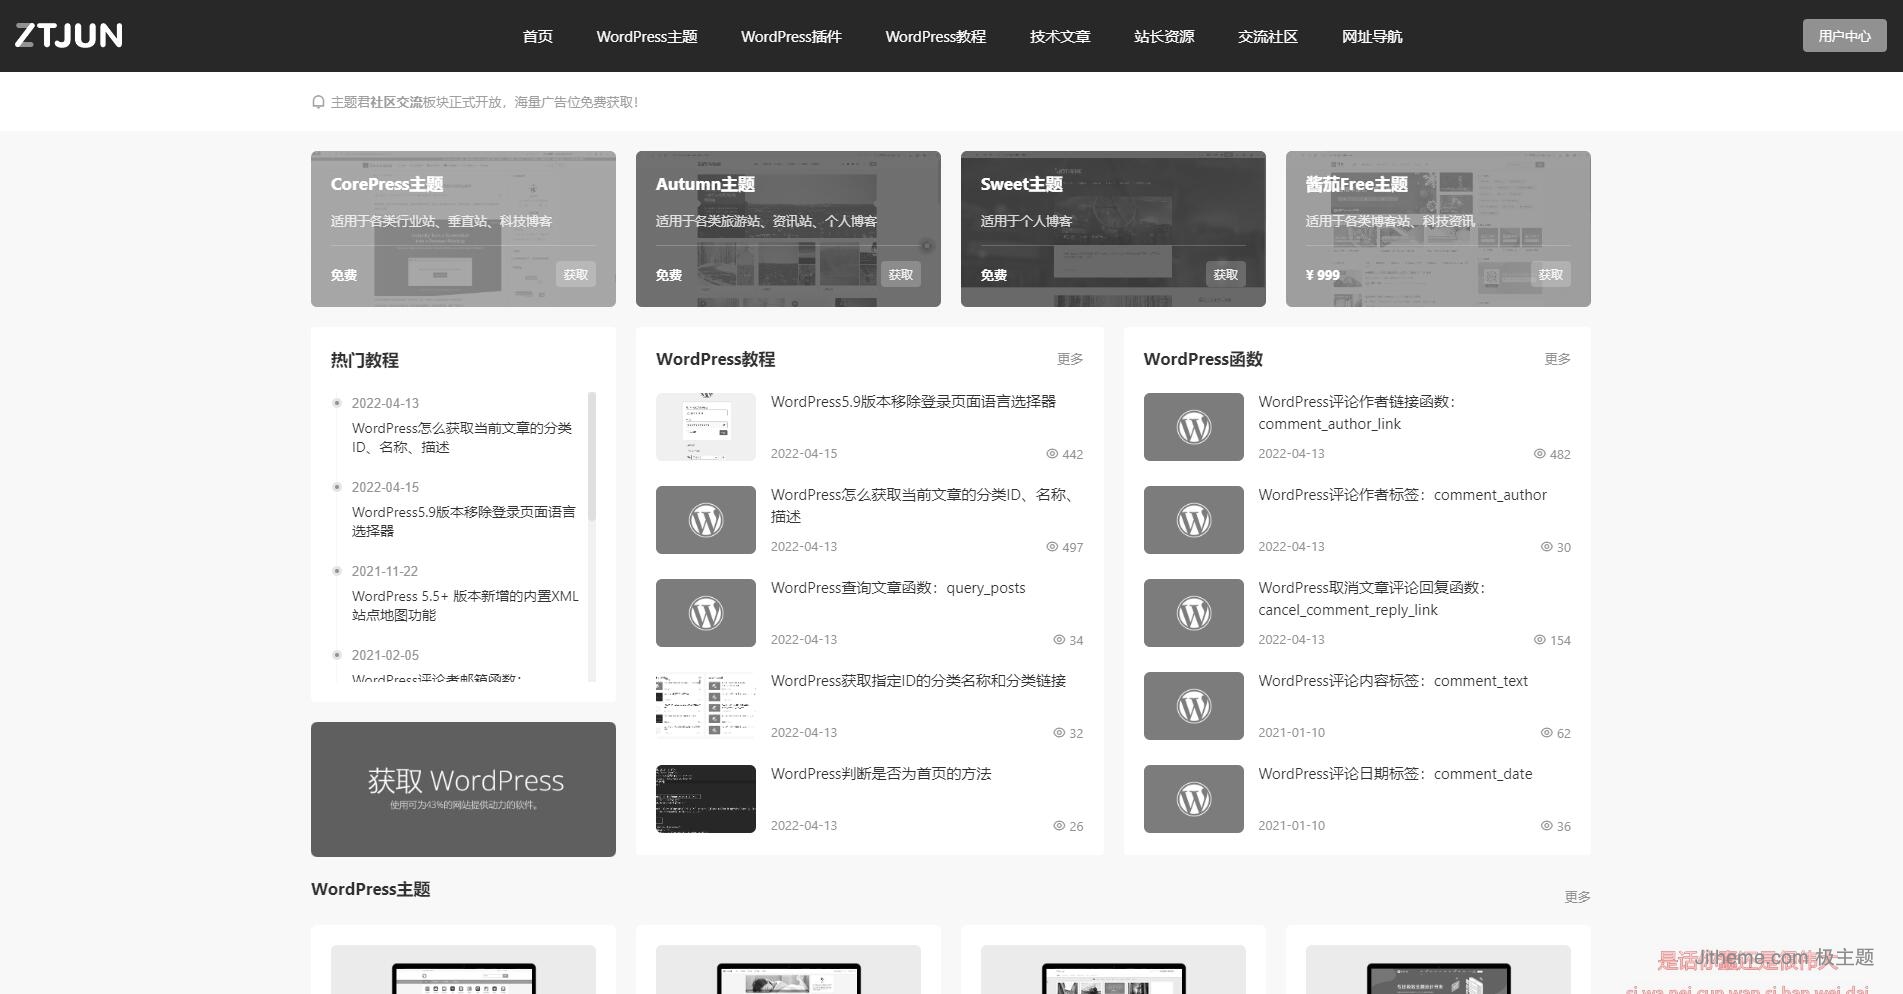Screen dimensions: 1903x994
Task: Click the 获取 WordPress banner
Action: click(x=463, y=789)
